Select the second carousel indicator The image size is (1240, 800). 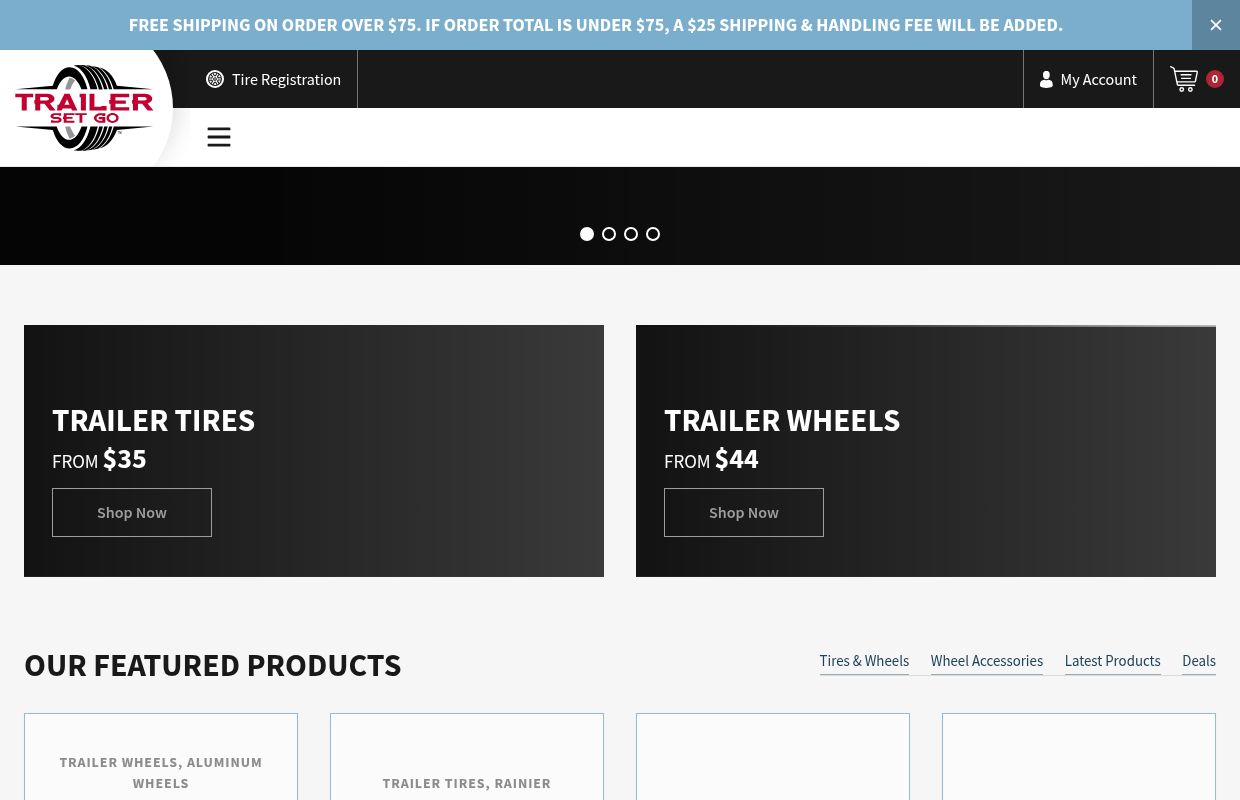(x=609, y=234)
